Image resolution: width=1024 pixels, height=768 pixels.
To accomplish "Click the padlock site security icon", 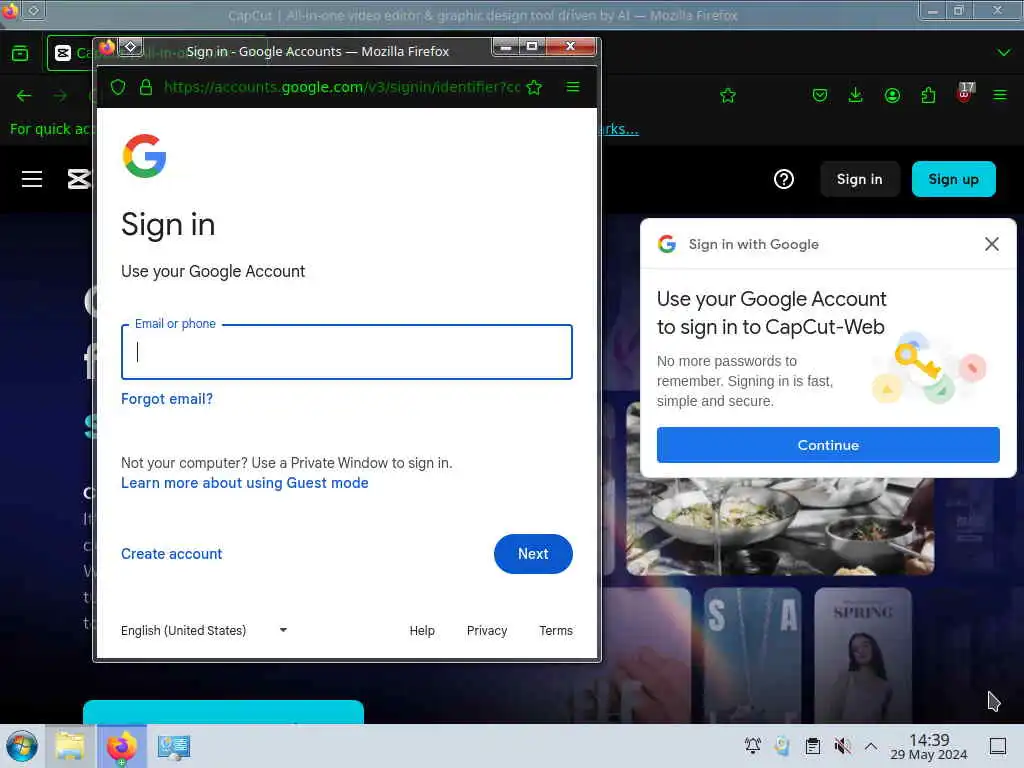I will [x=146, y=87].
